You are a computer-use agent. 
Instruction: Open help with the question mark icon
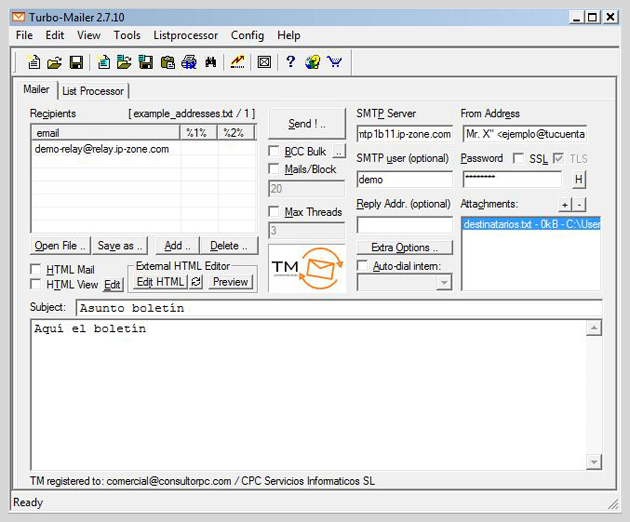click(290, 62)
